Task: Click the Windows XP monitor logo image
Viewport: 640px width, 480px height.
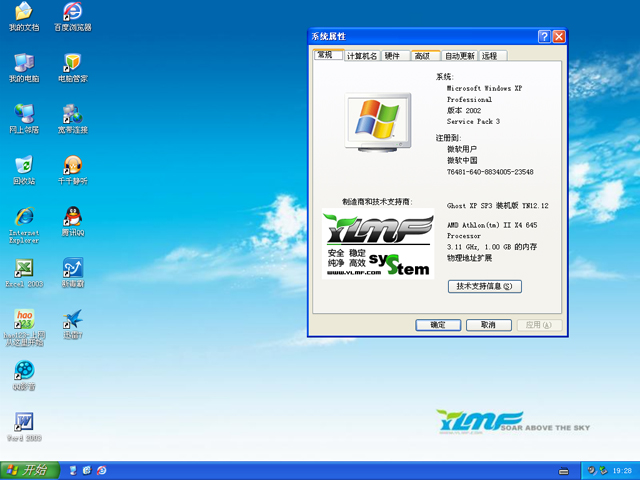Action: point(378,122)
